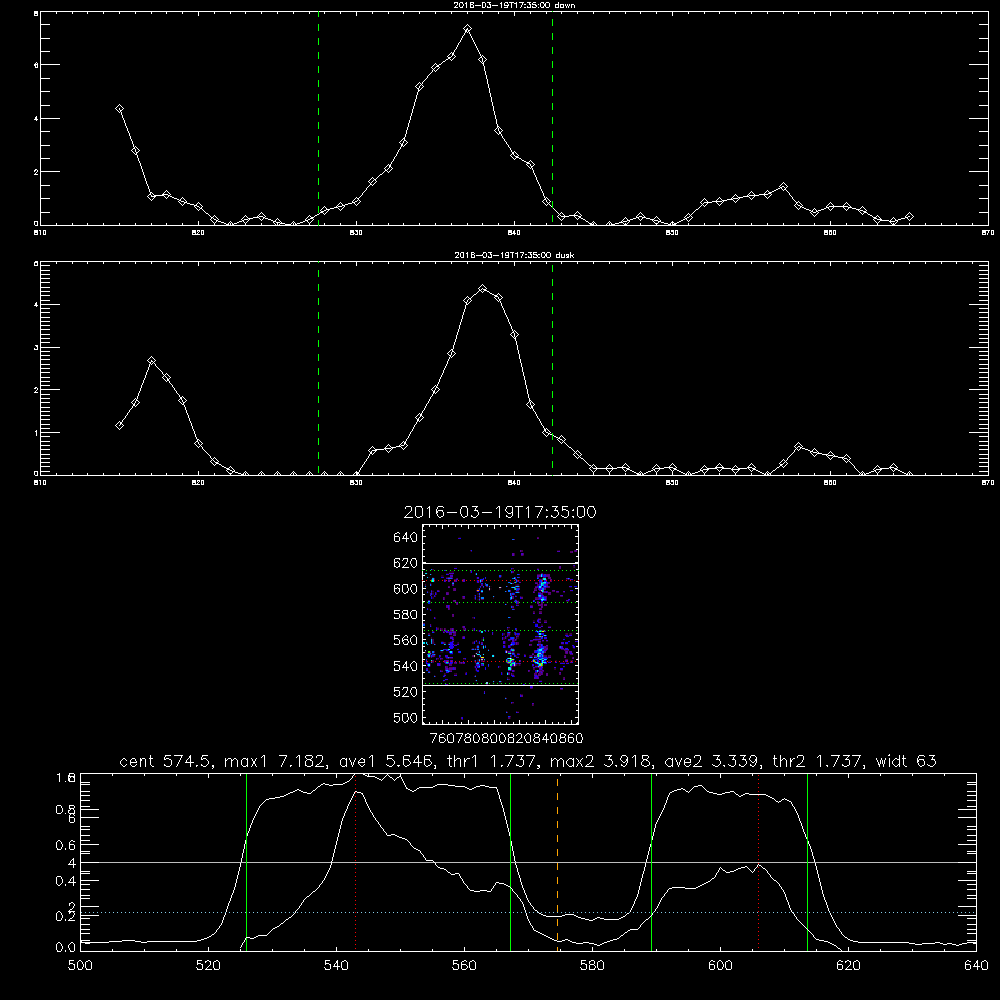
Task: Click the 'max2 3.918' statistic text
Action: tap(603, 761)
